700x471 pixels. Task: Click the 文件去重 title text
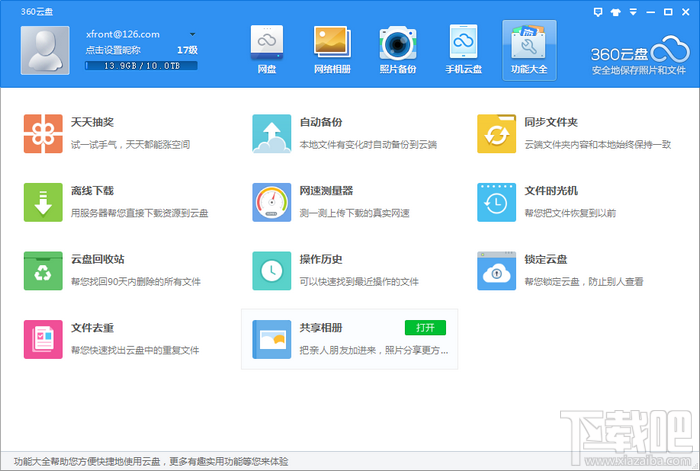(x=92, y=328)
